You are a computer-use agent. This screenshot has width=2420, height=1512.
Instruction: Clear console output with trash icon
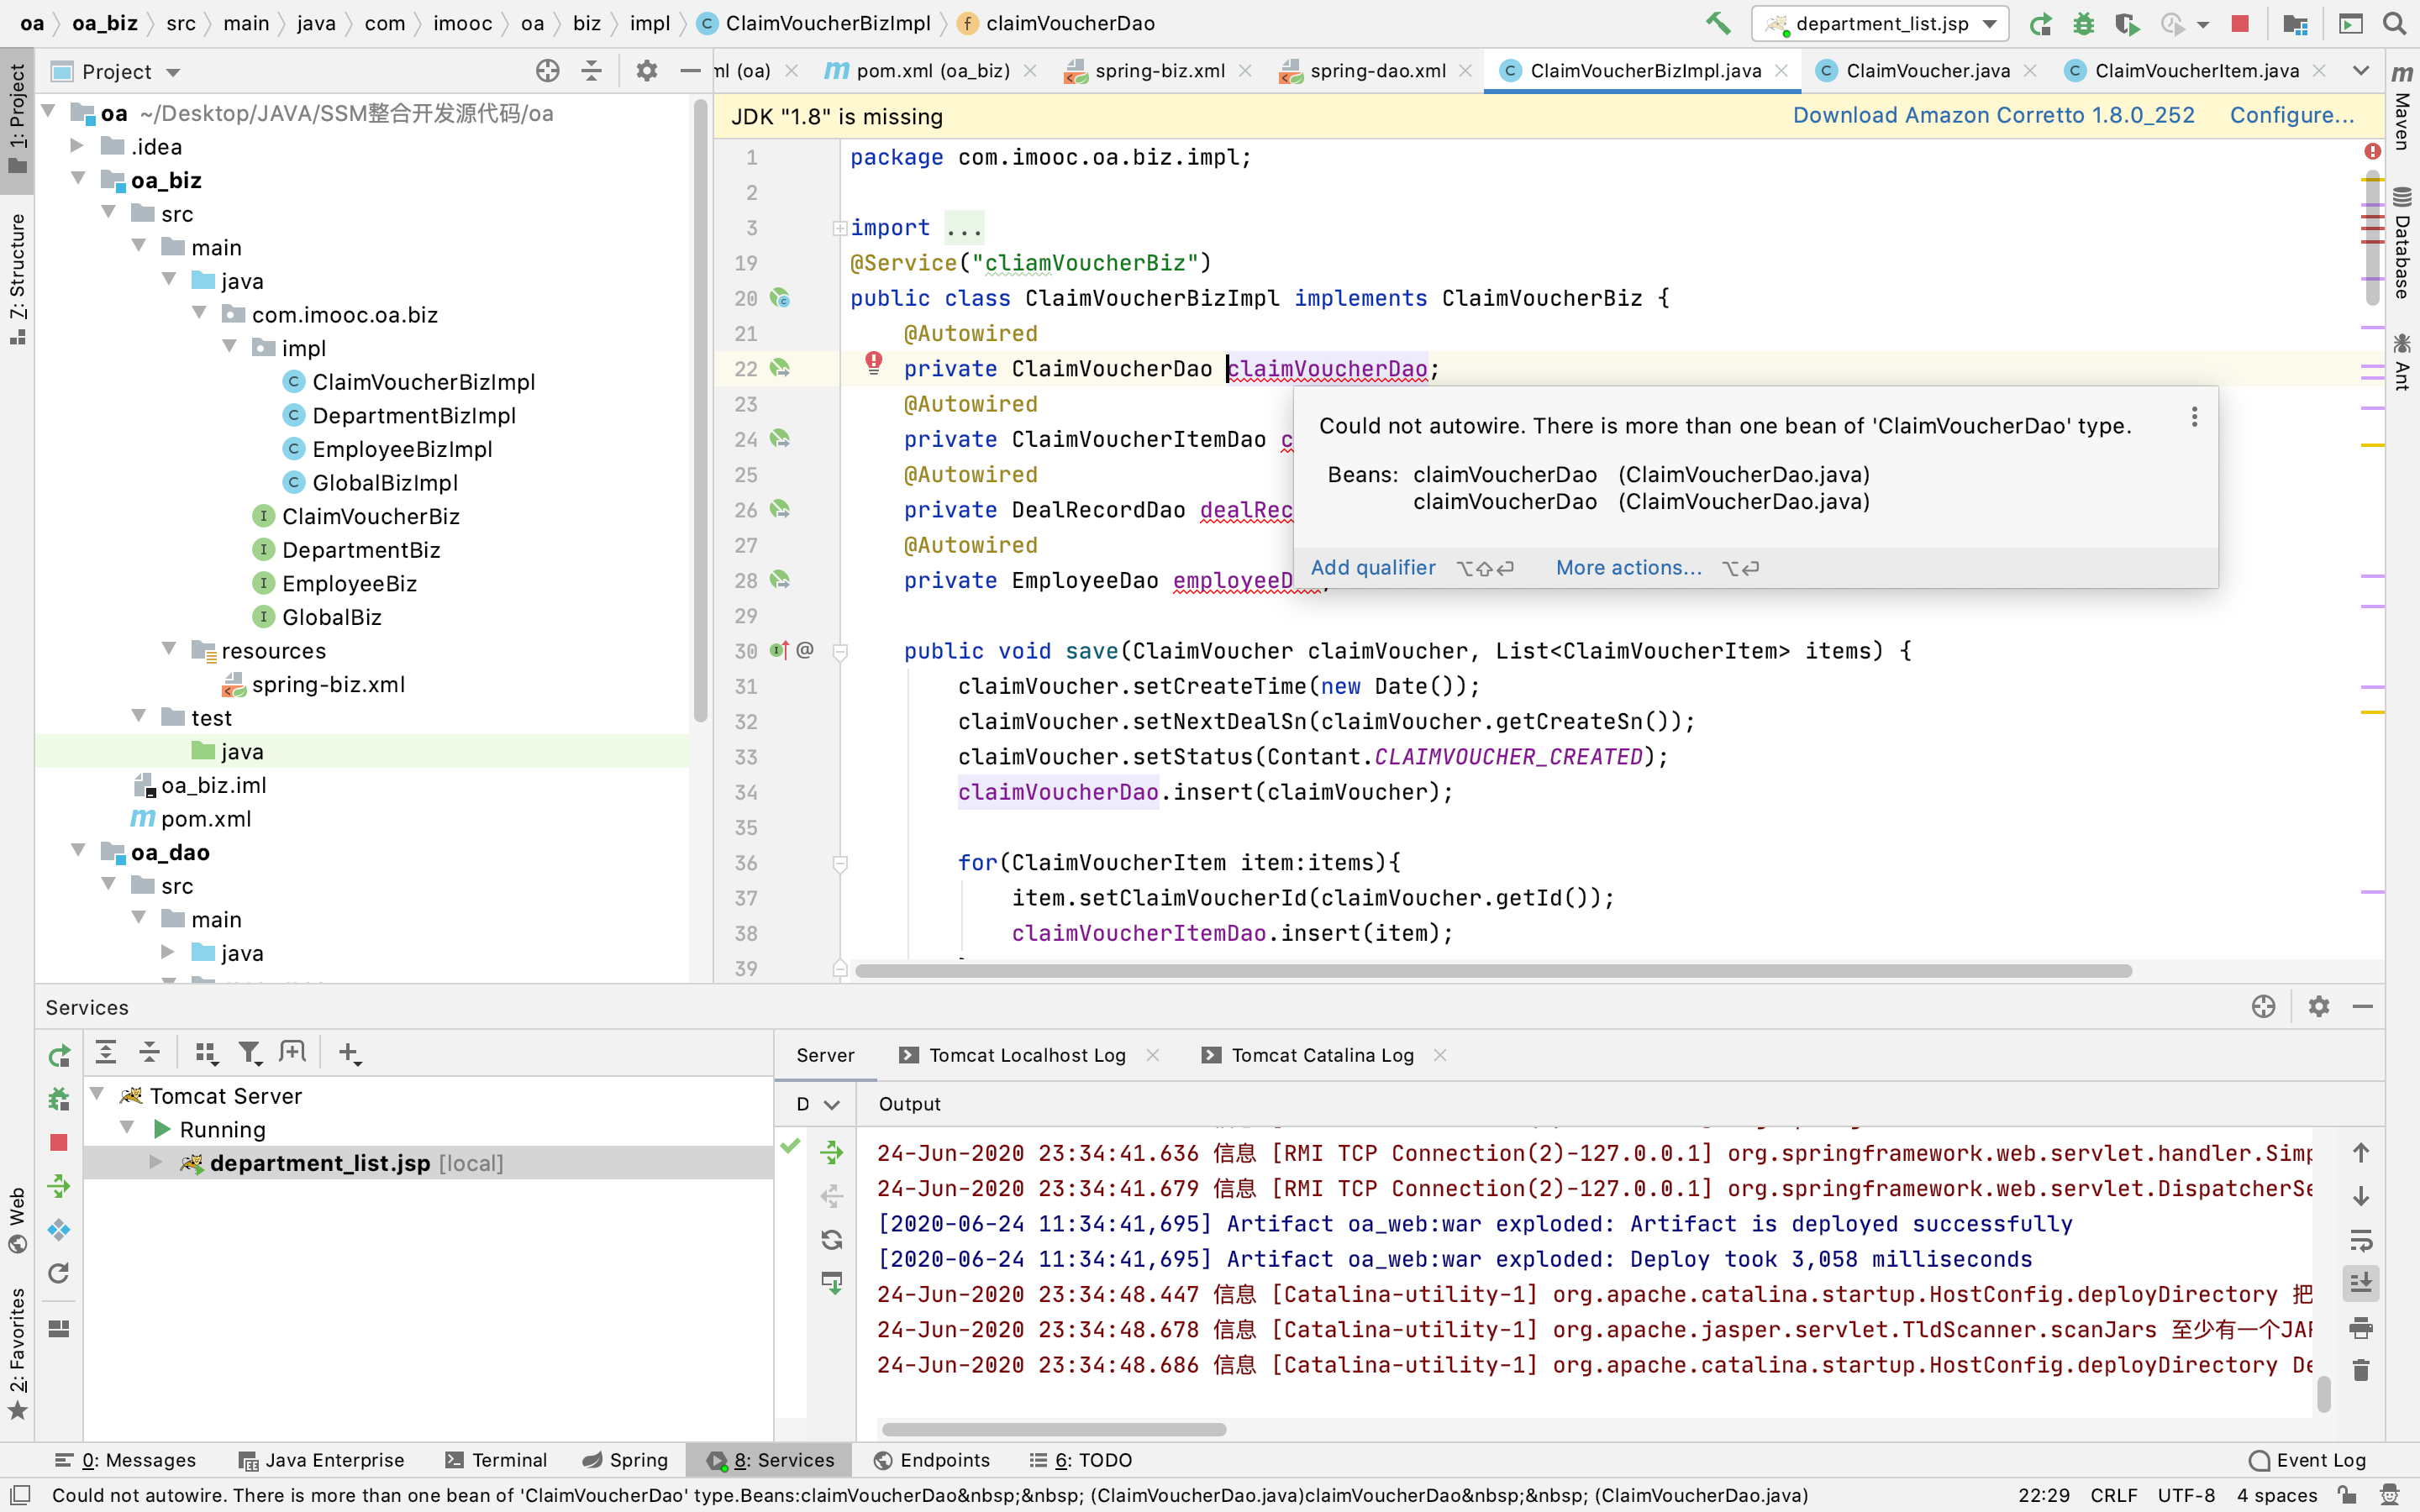2361,1370
